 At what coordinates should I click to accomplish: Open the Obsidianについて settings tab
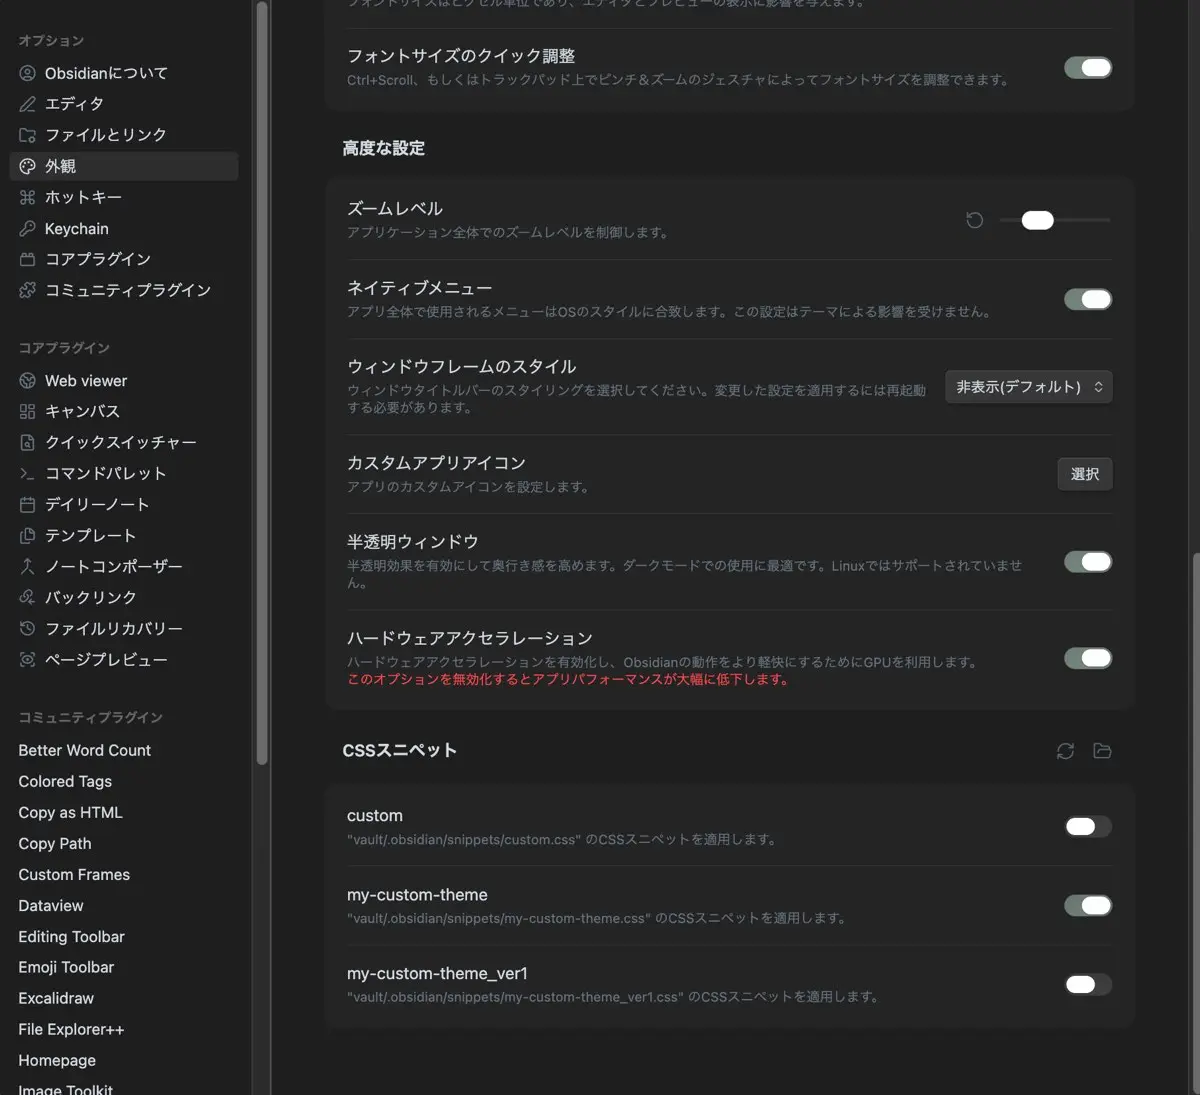coord(124,73)
